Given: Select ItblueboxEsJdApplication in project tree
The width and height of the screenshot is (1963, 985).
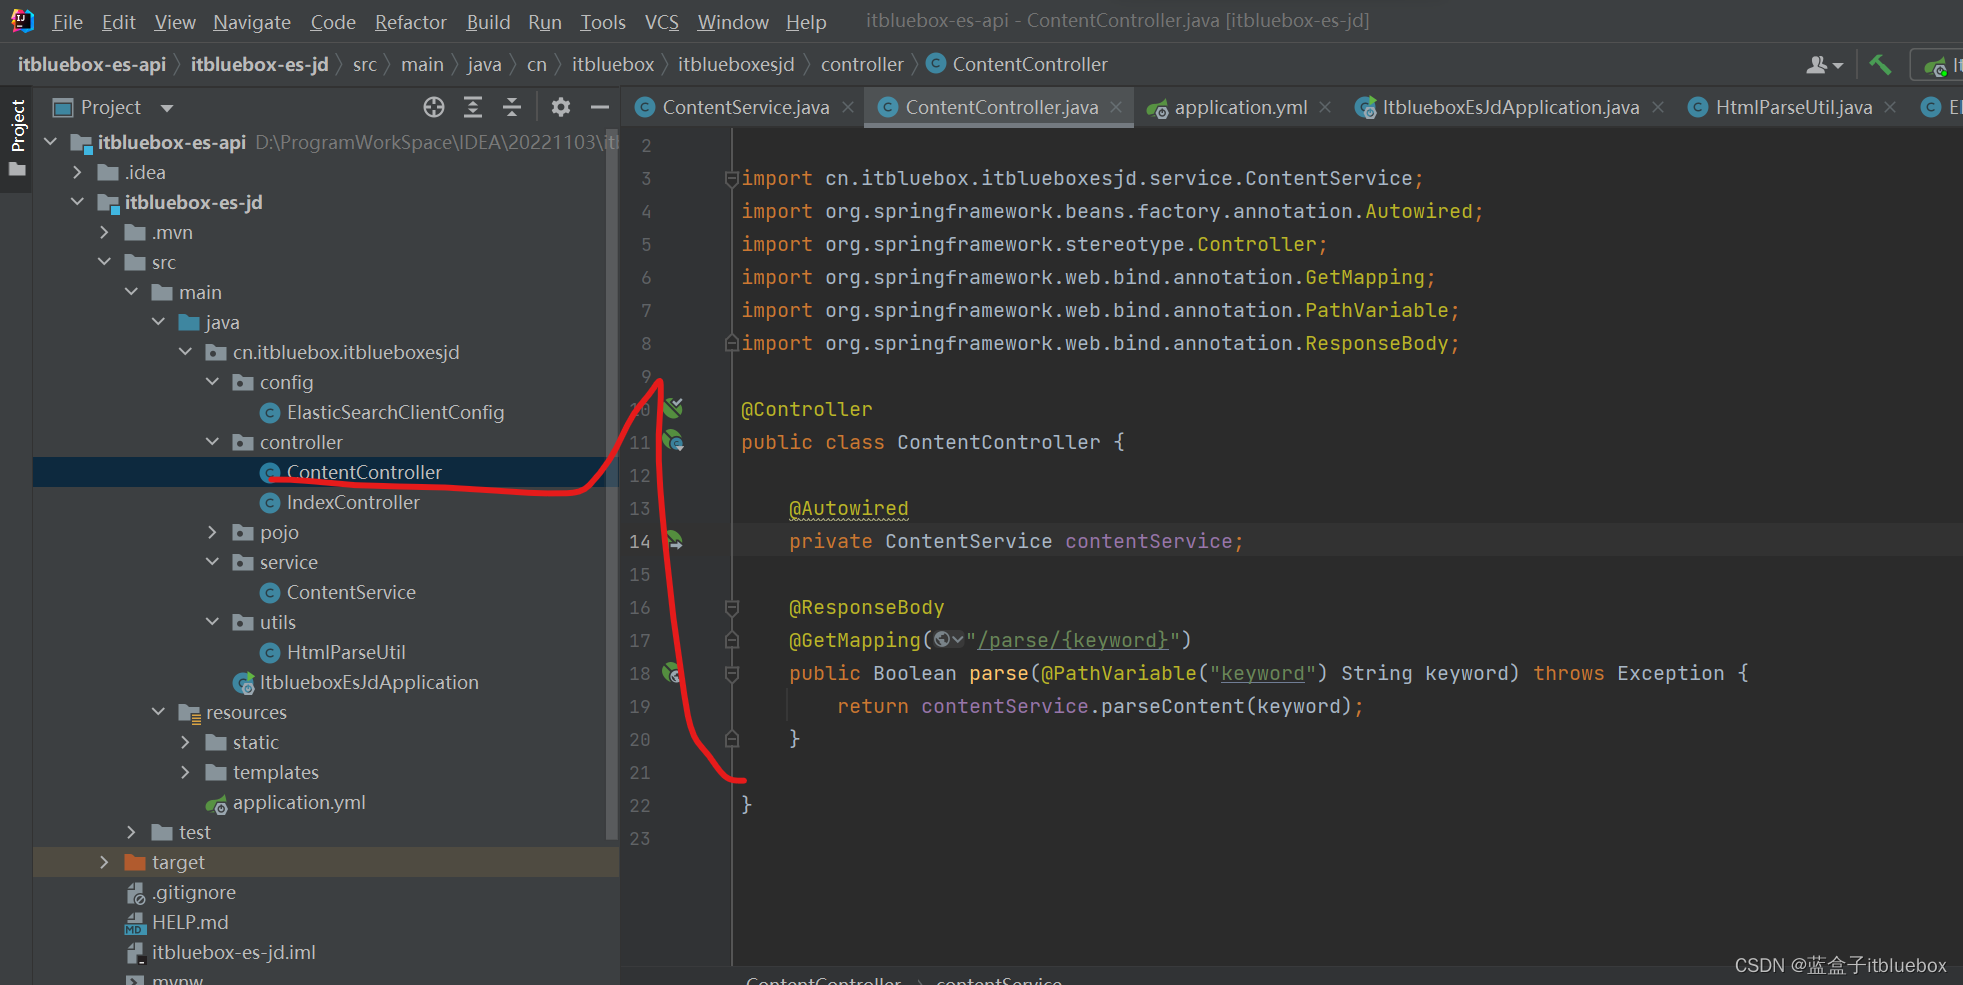Looking at the screenshot, I should point(369,682).
